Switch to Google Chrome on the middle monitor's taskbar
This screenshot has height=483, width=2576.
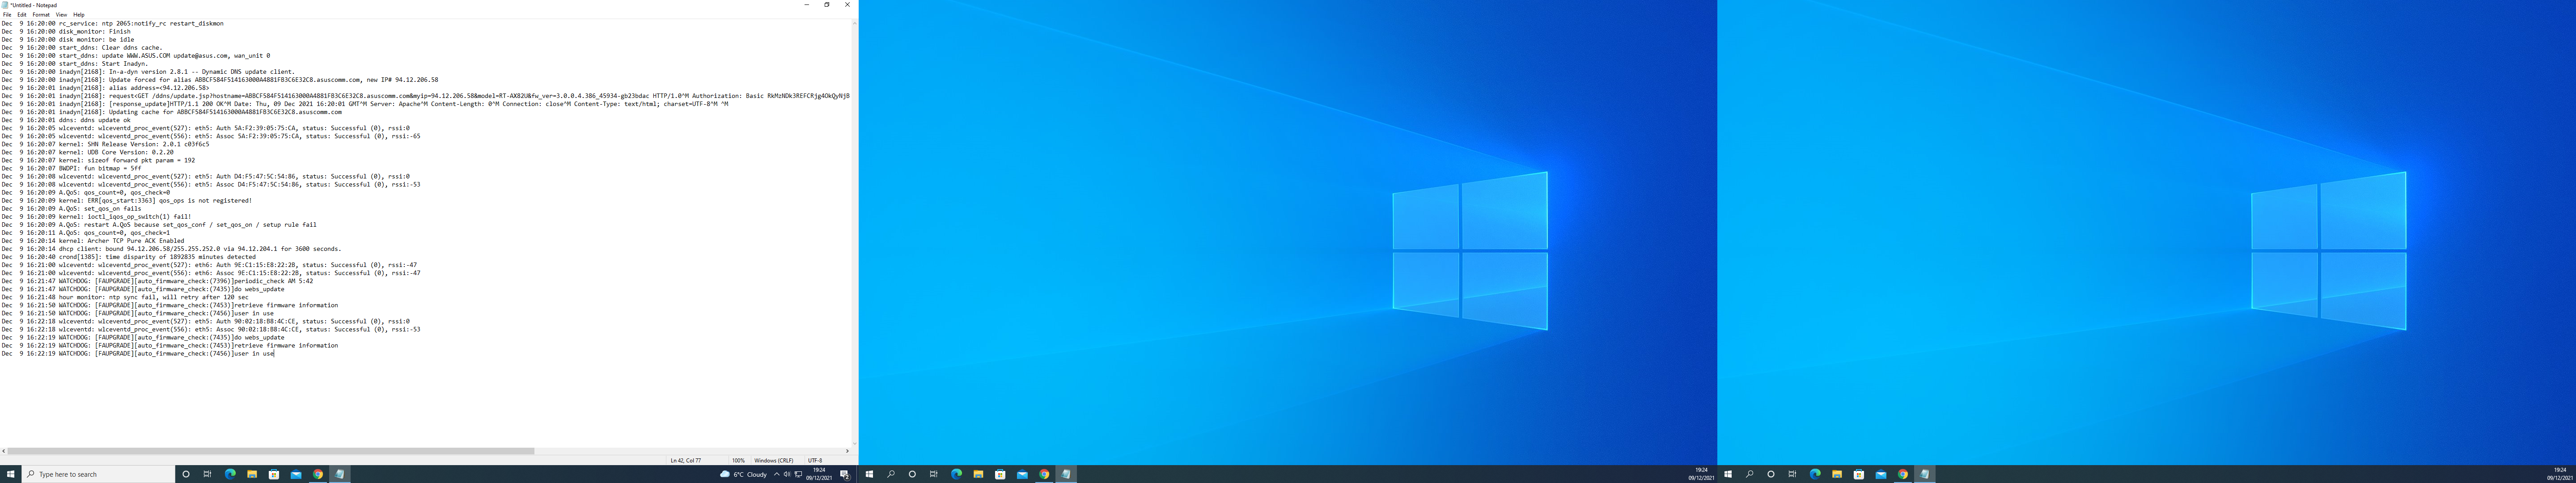click(x=1044, y=474)
